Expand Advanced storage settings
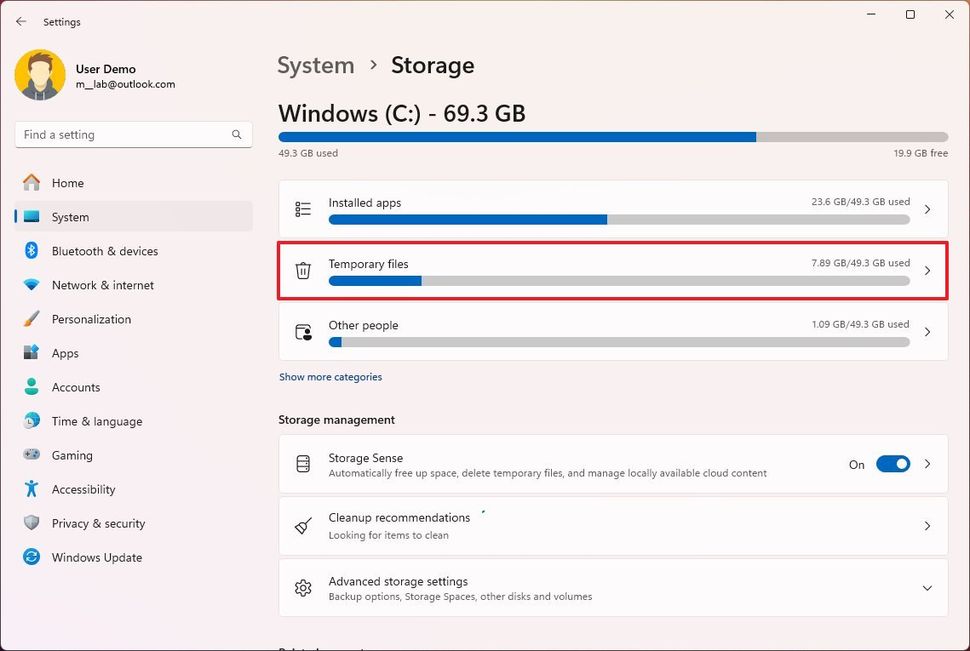Screen dimensions: 970x651 (925, 588)
